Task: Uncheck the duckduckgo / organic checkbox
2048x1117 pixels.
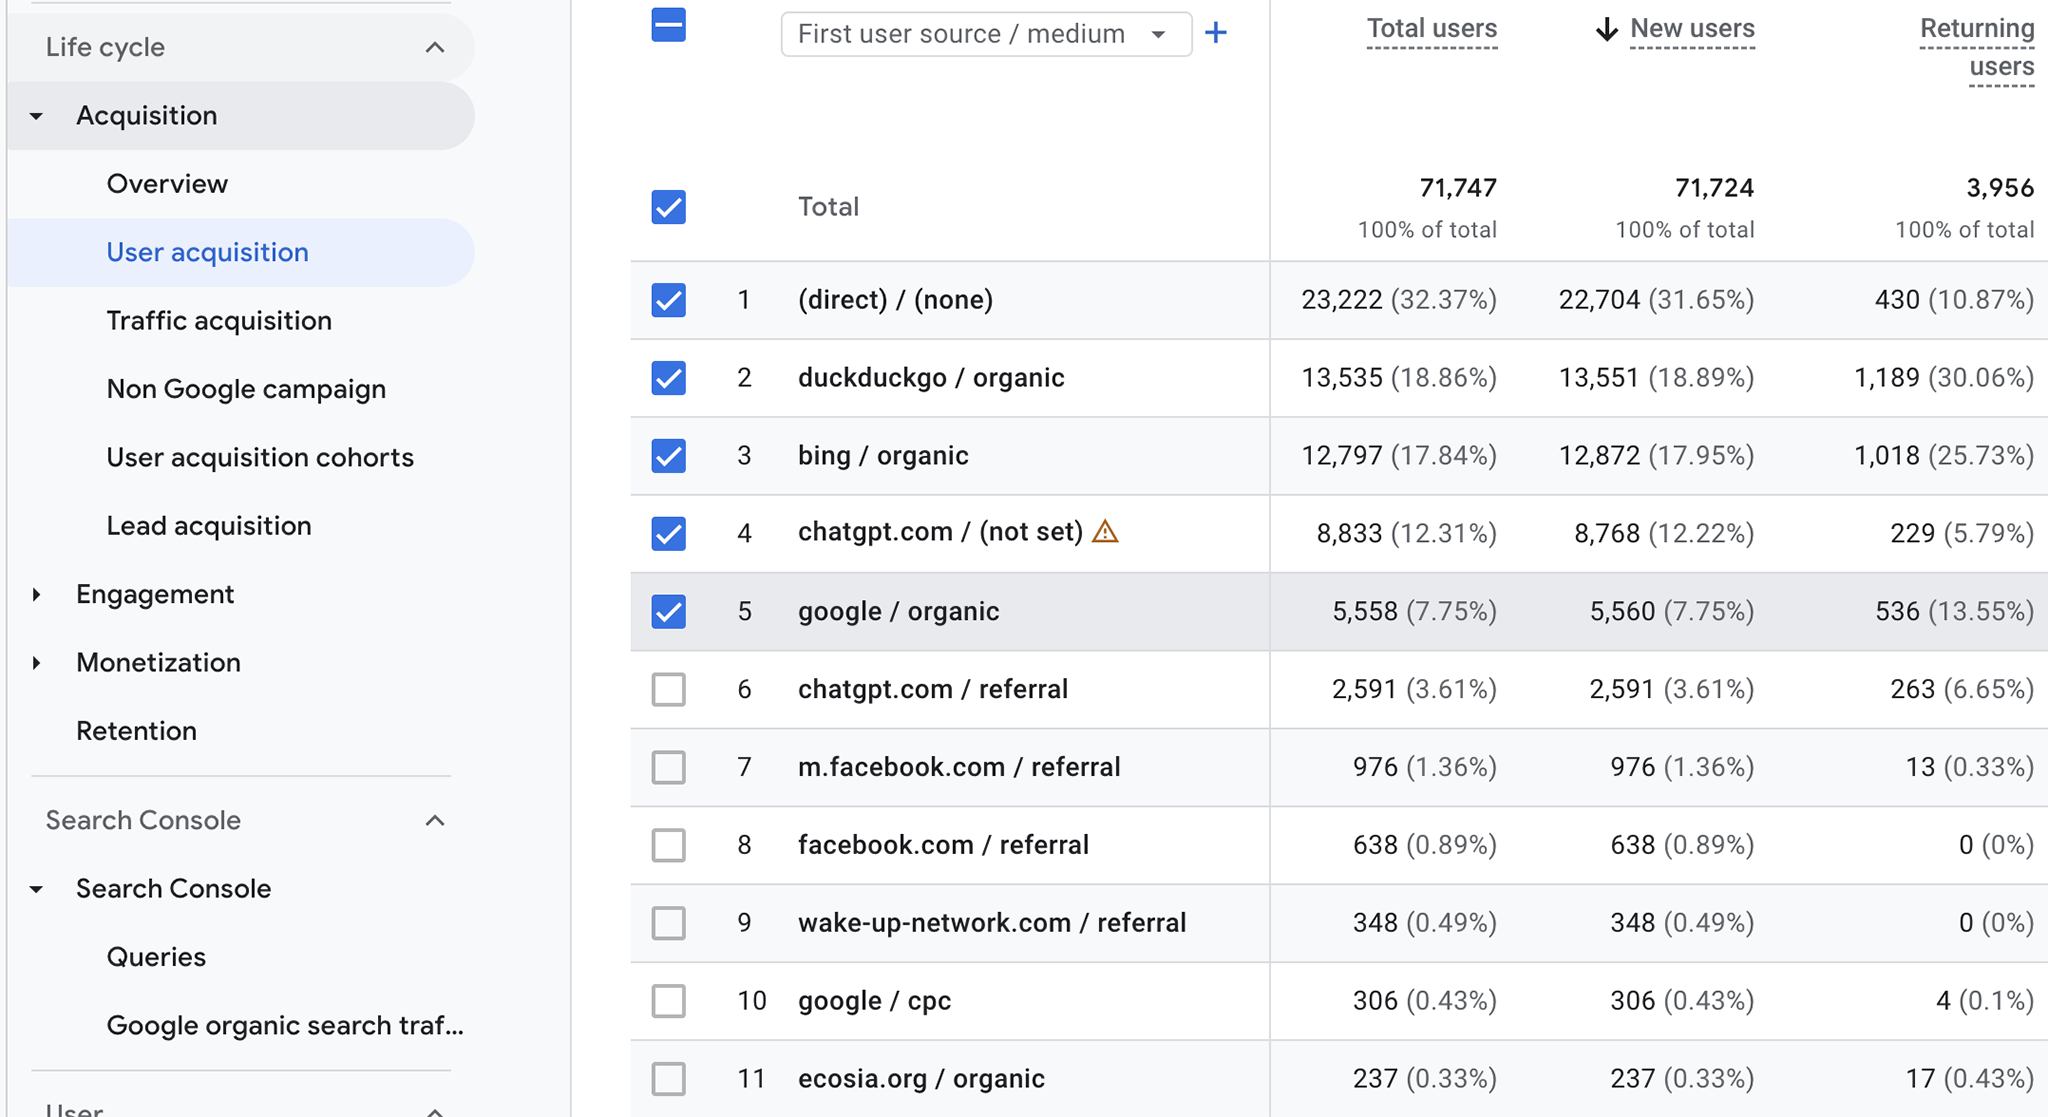Action: tap(668, 378)
